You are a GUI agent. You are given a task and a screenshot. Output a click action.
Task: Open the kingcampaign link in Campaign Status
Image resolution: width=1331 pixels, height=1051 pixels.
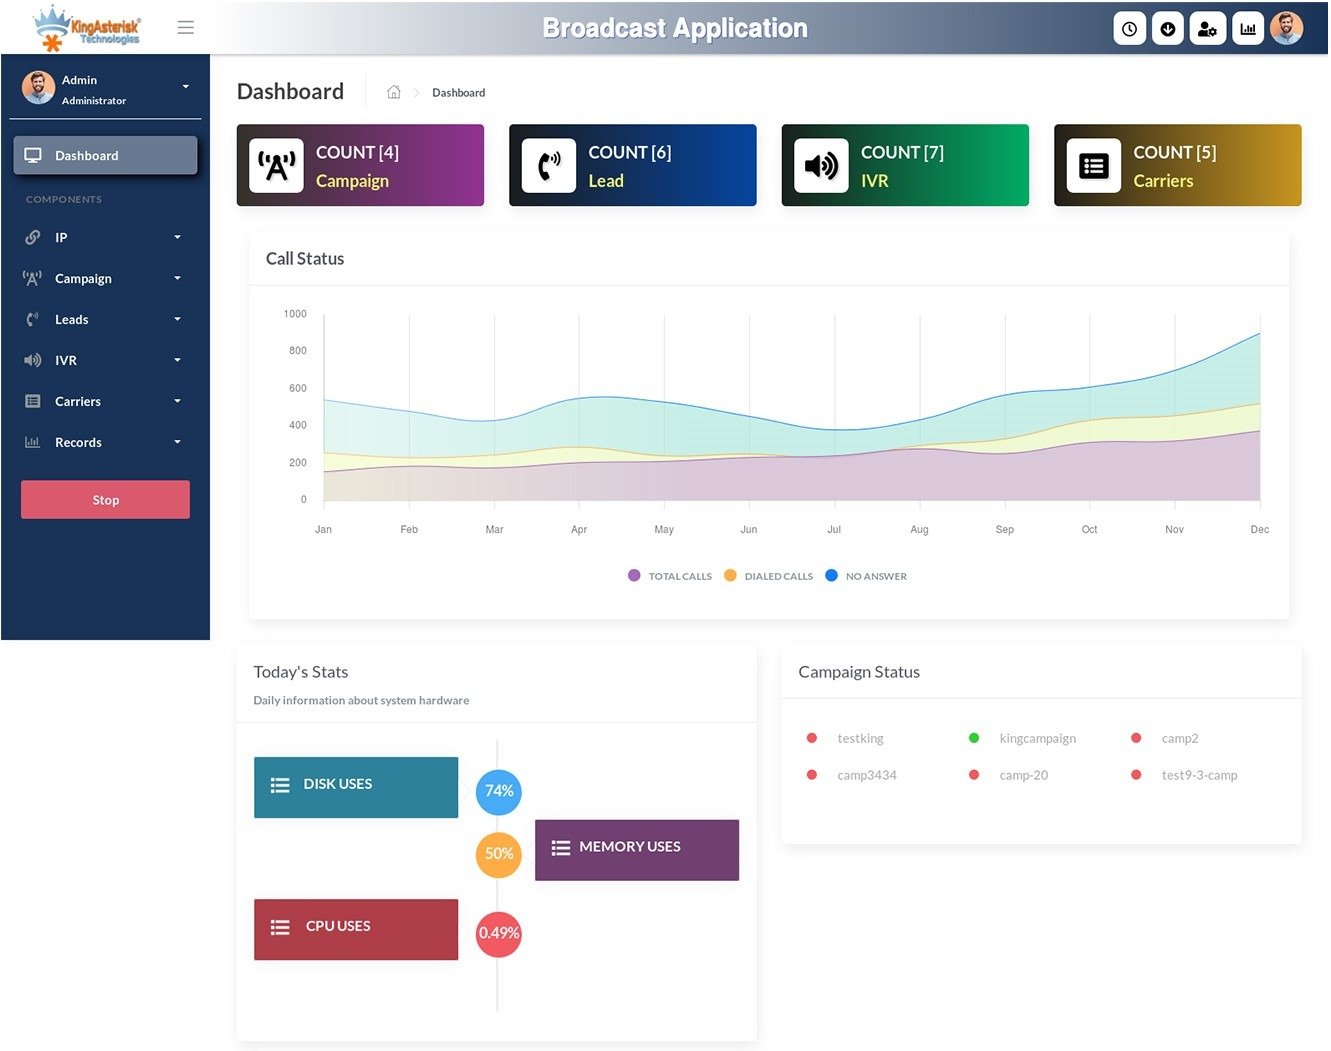(x=1038, y=738)
